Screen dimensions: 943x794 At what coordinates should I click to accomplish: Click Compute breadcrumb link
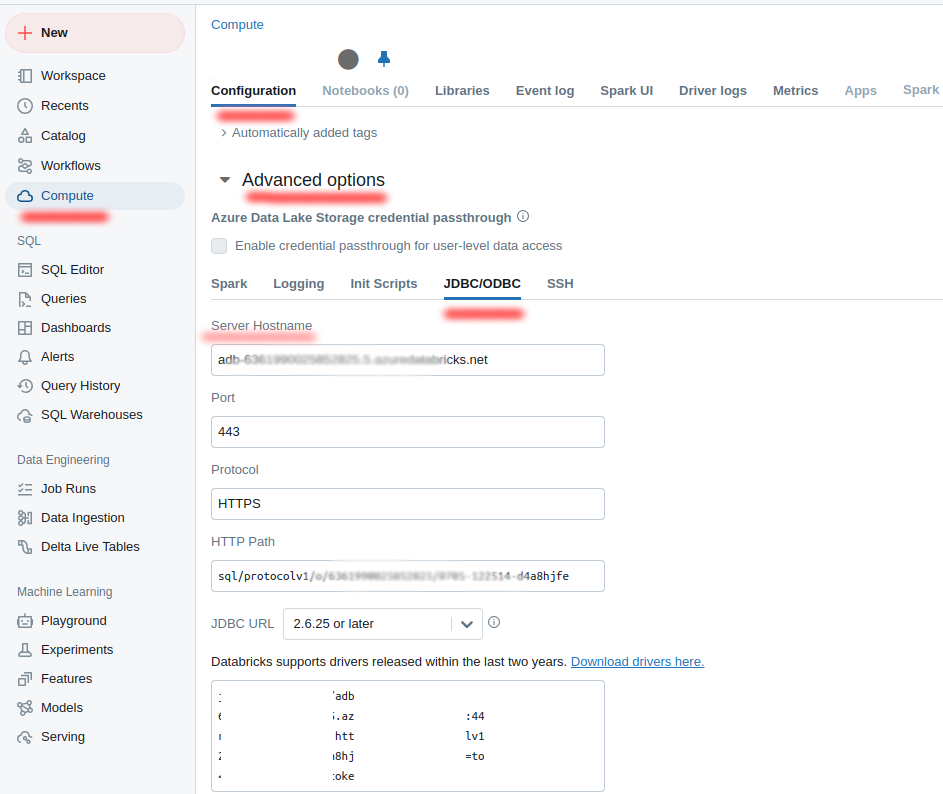coord(237,25)
